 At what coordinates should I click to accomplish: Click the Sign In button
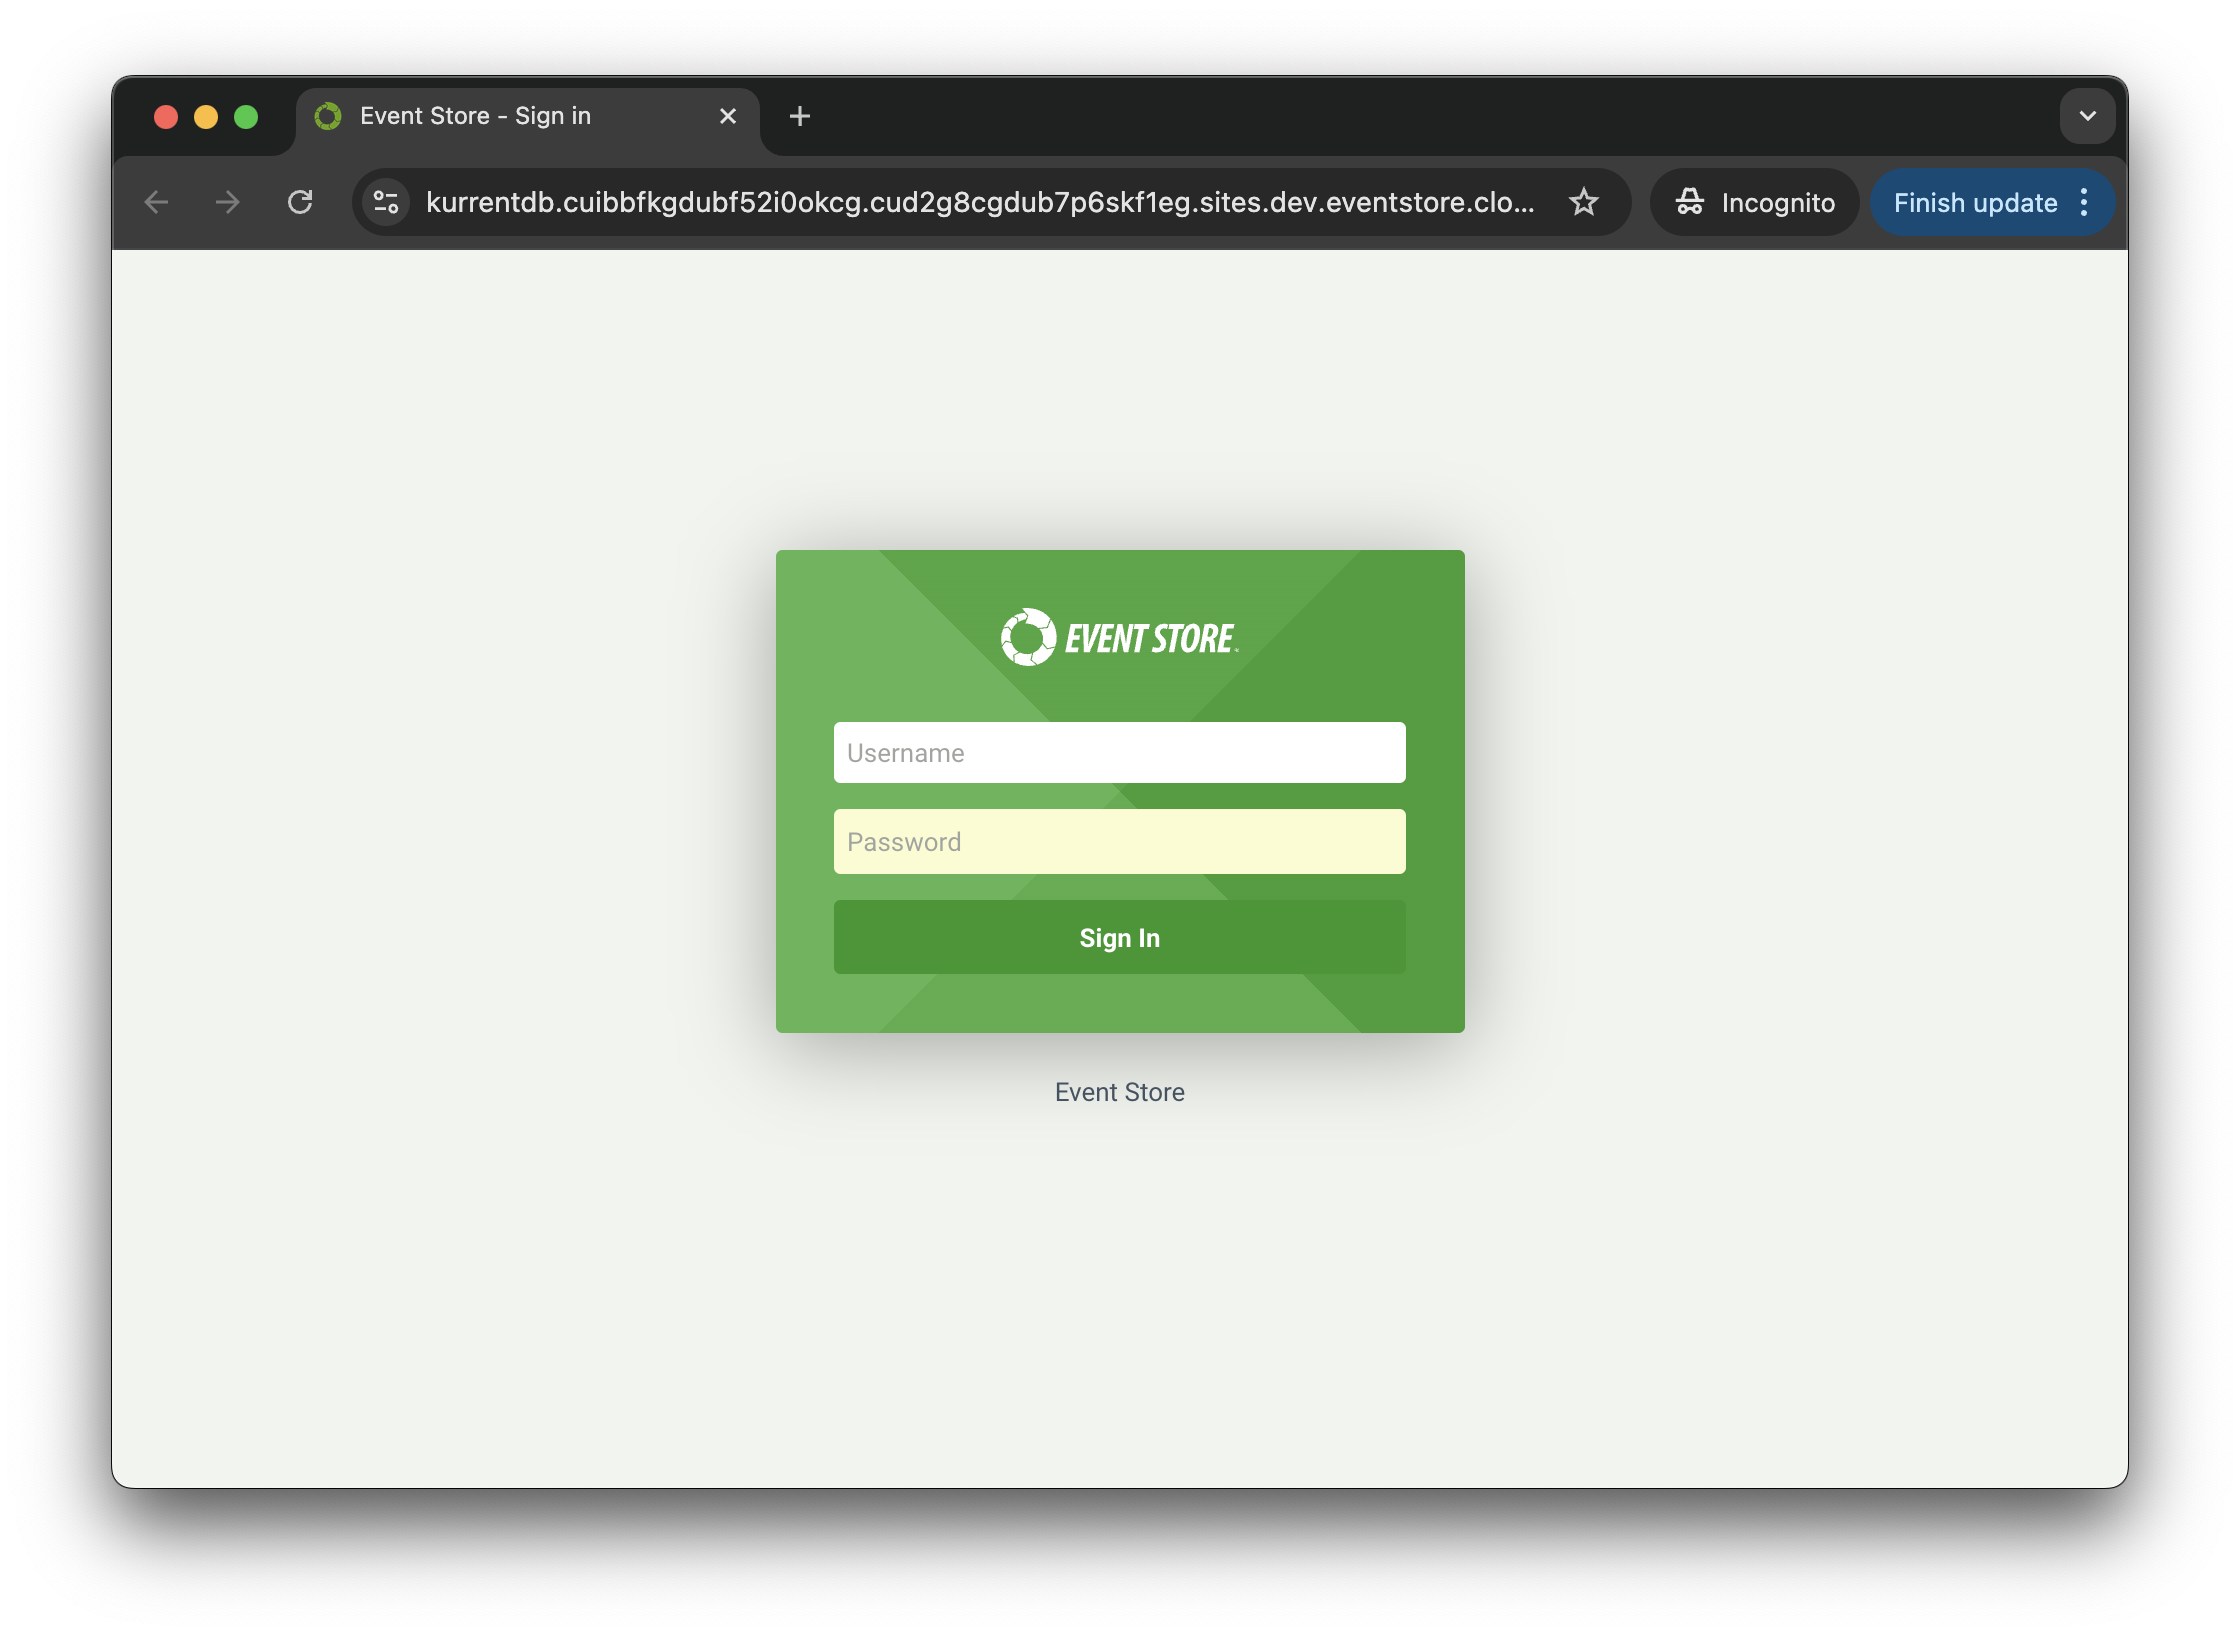pyautogui.click(x=1118, y=937)
